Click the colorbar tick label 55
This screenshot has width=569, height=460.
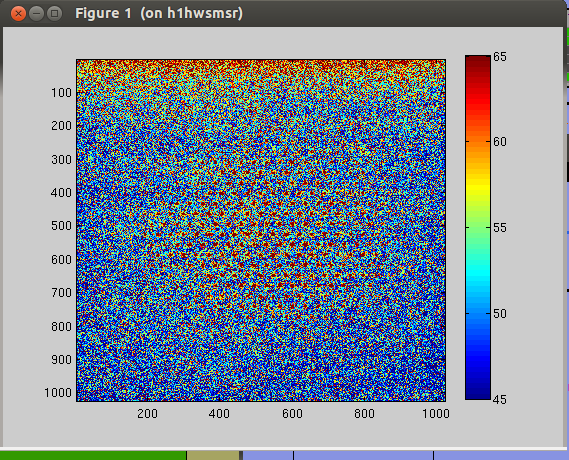tap(500, 228)
